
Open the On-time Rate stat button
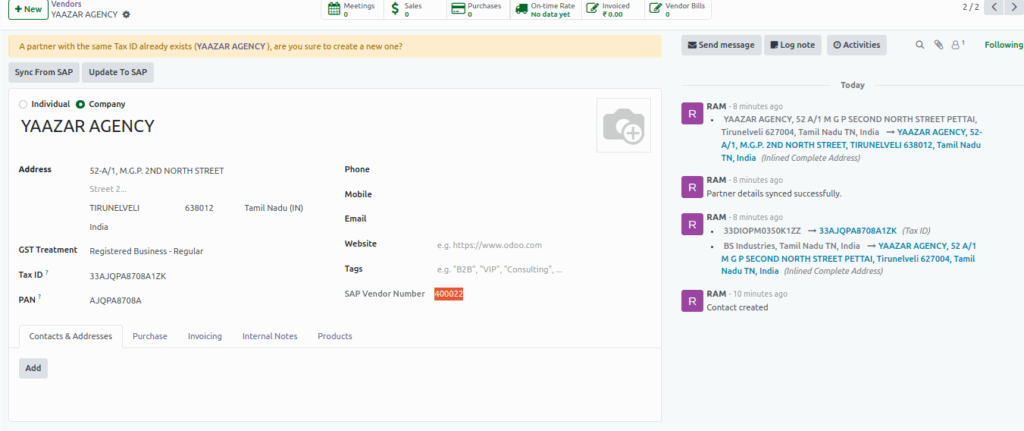(x=545, y=9)
